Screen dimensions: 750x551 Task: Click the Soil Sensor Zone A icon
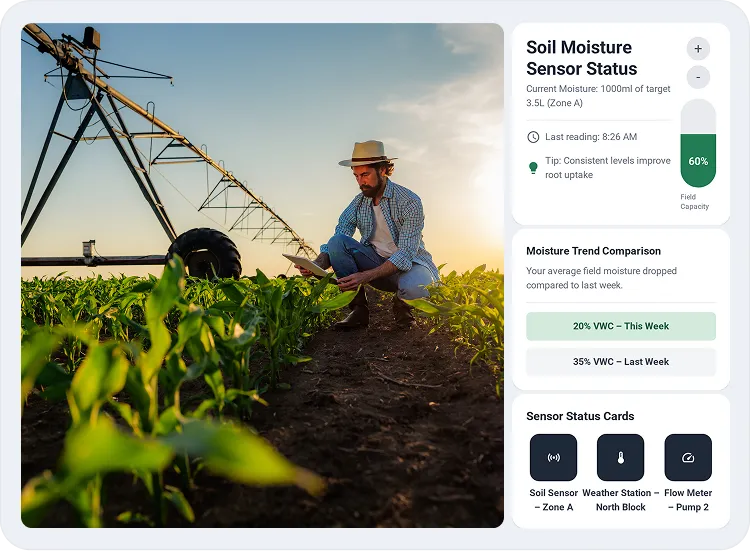coord(553,458)
